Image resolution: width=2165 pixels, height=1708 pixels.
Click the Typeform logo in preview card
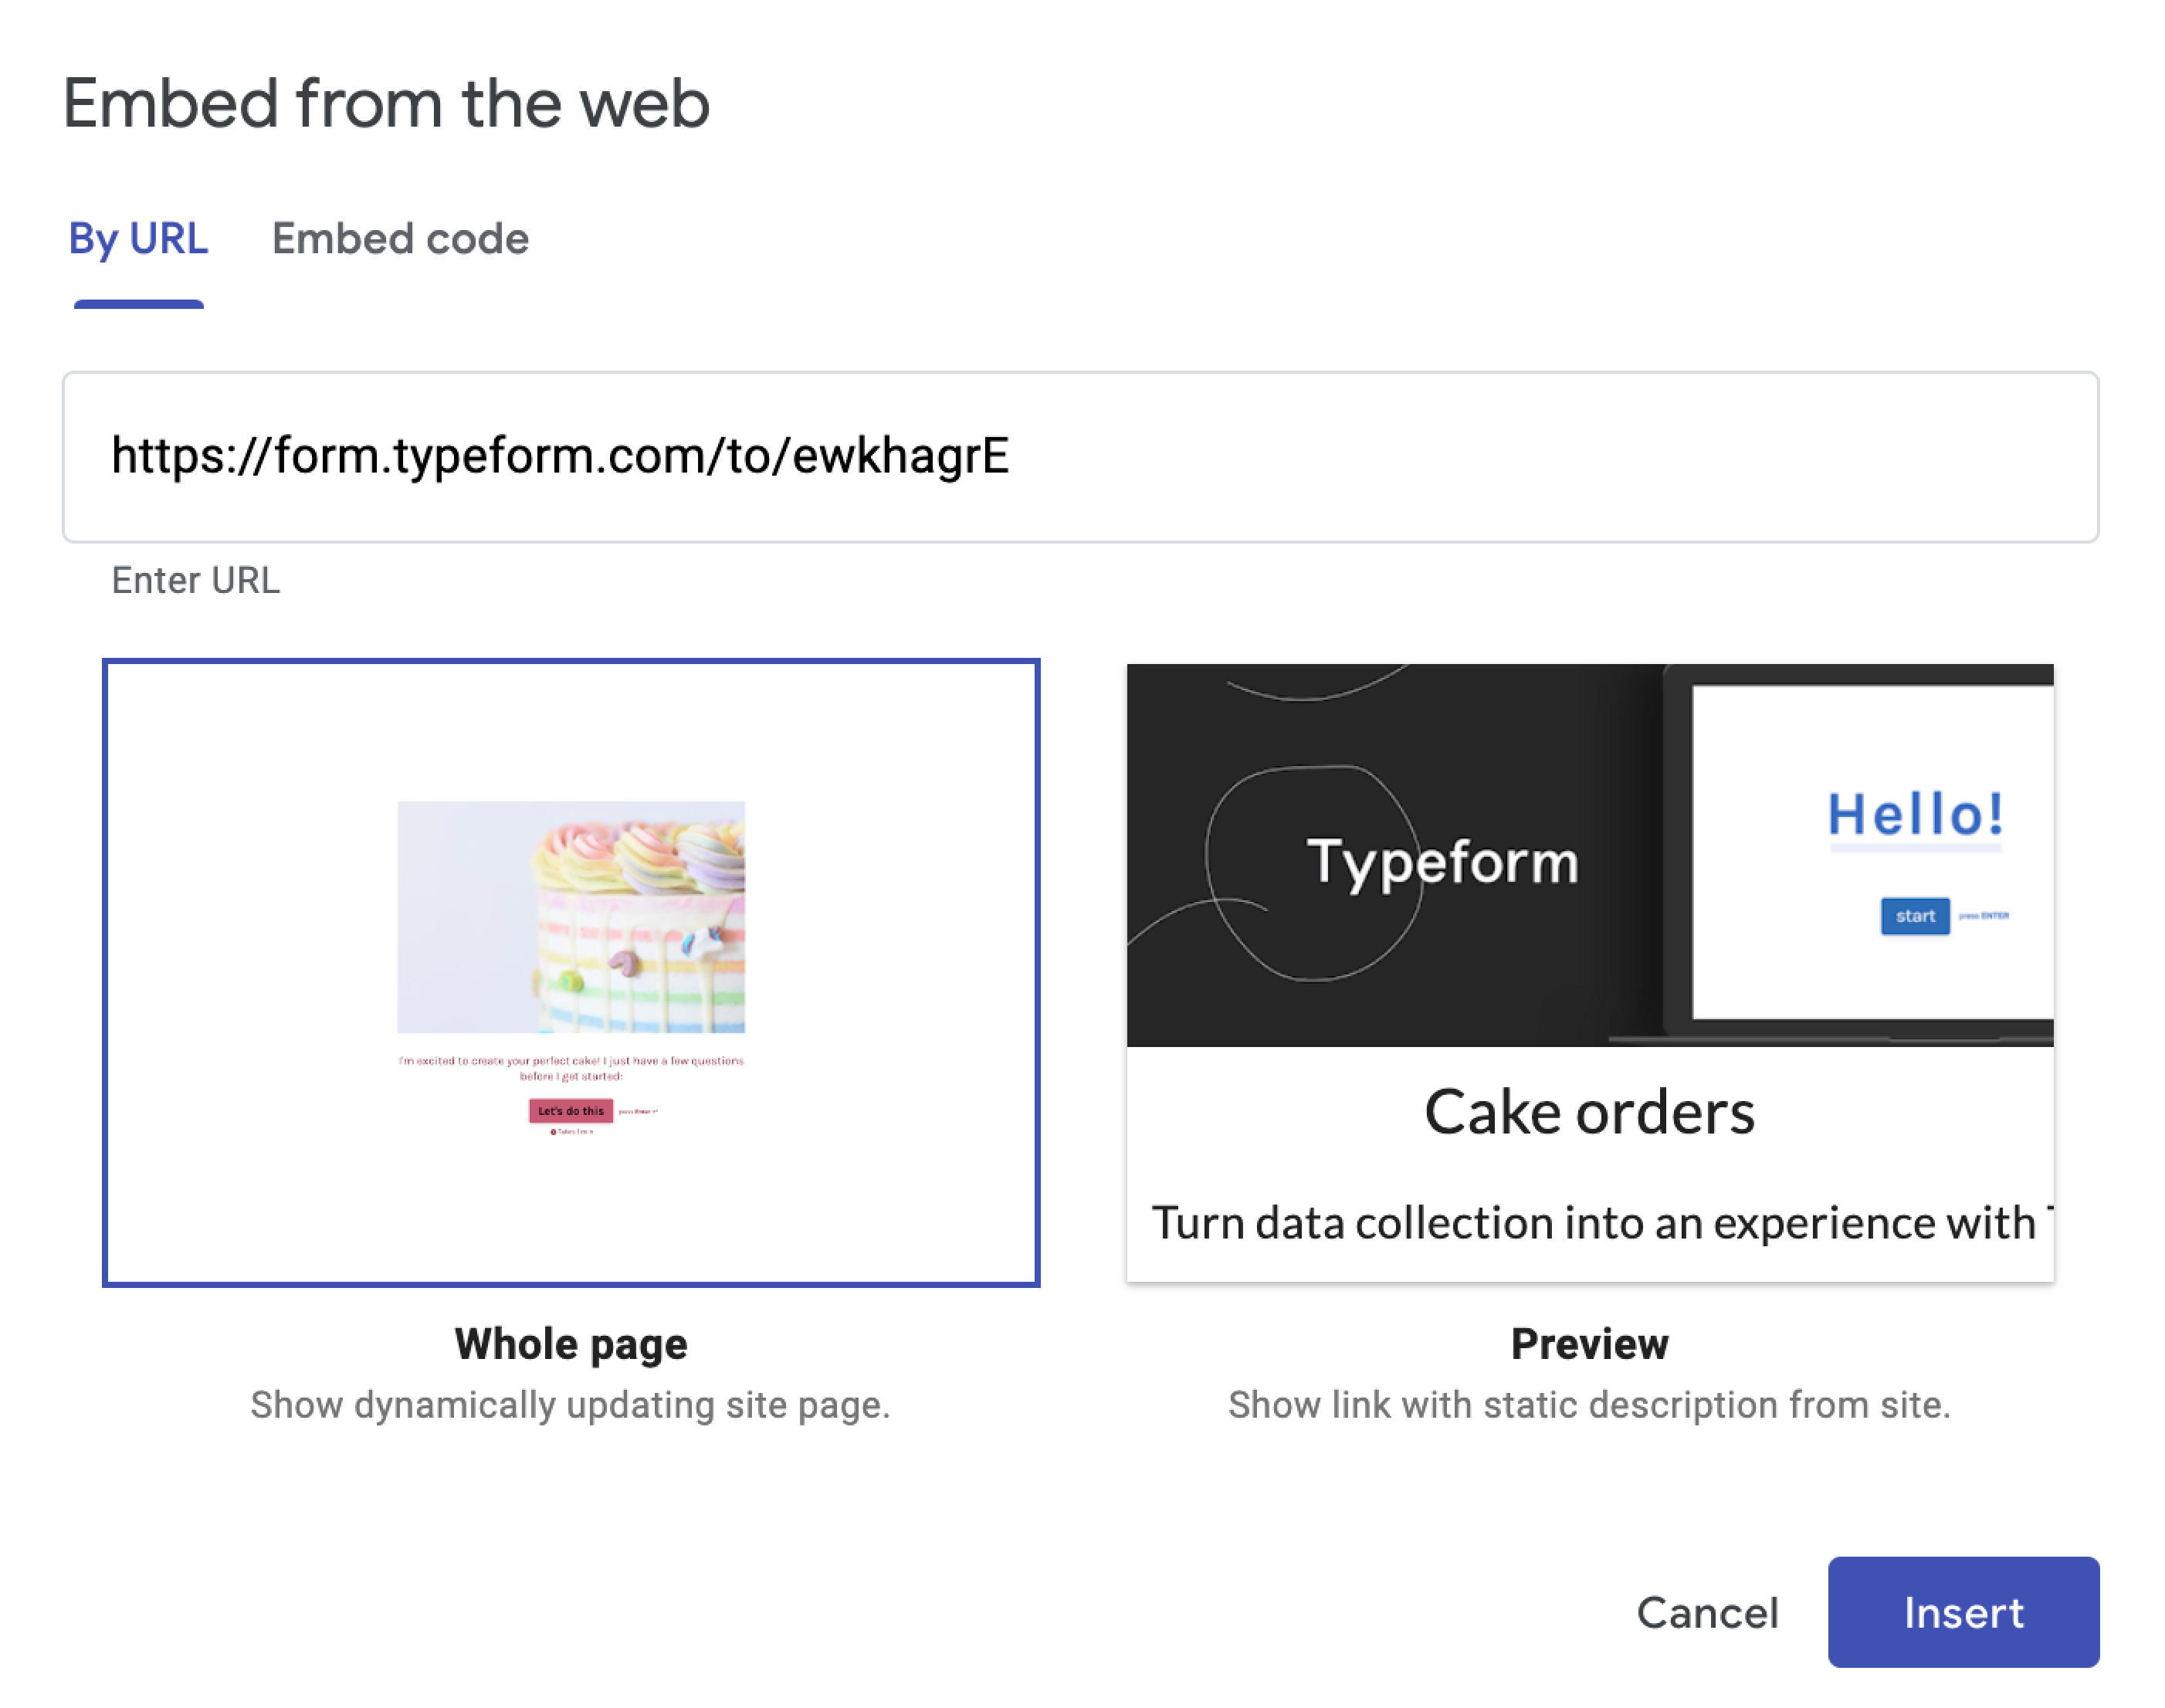click(x=1442, y=861)
